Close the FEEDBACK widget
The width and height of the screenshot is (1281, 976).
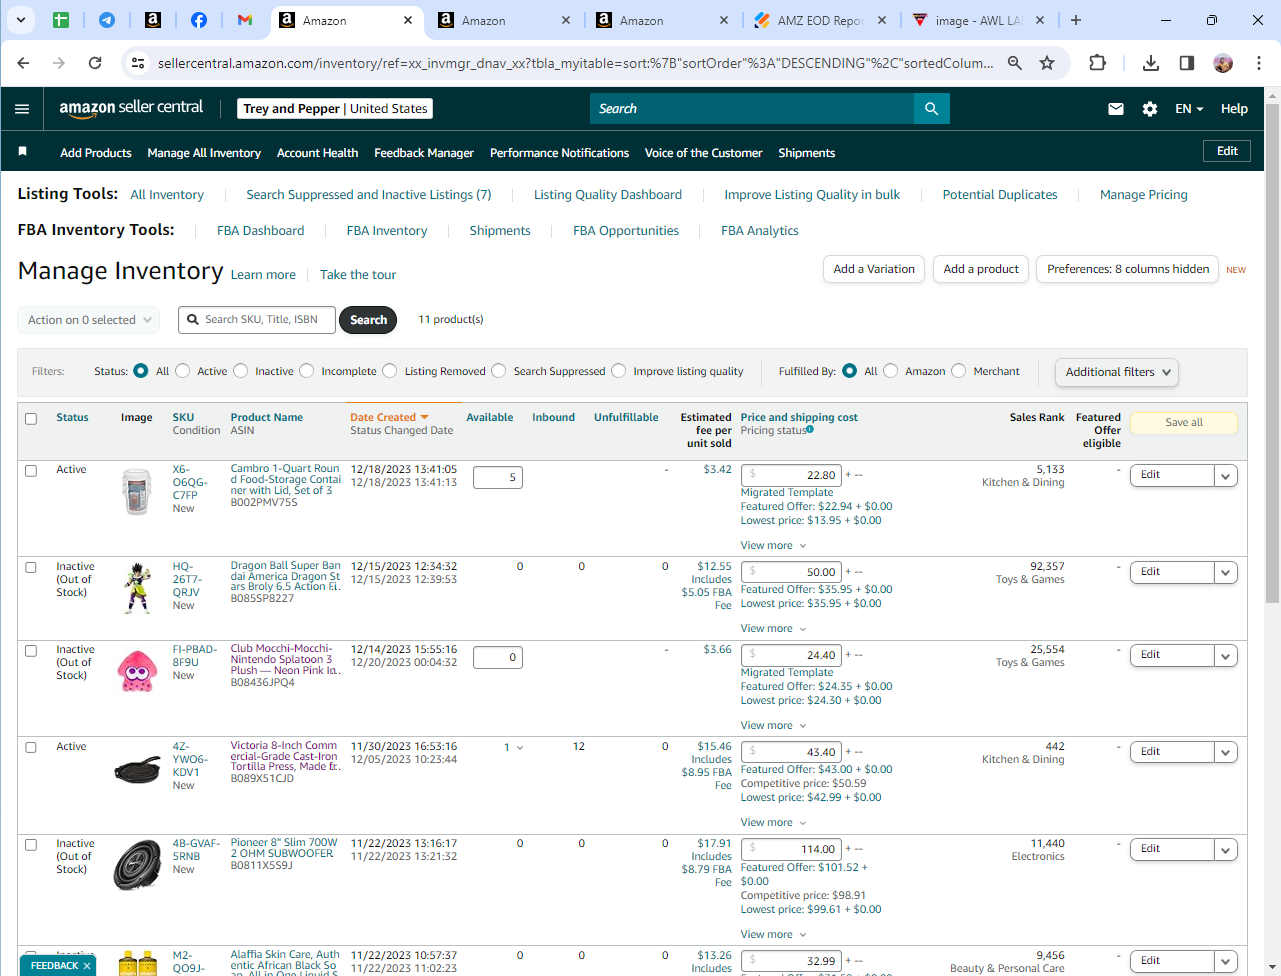[87, 966]
